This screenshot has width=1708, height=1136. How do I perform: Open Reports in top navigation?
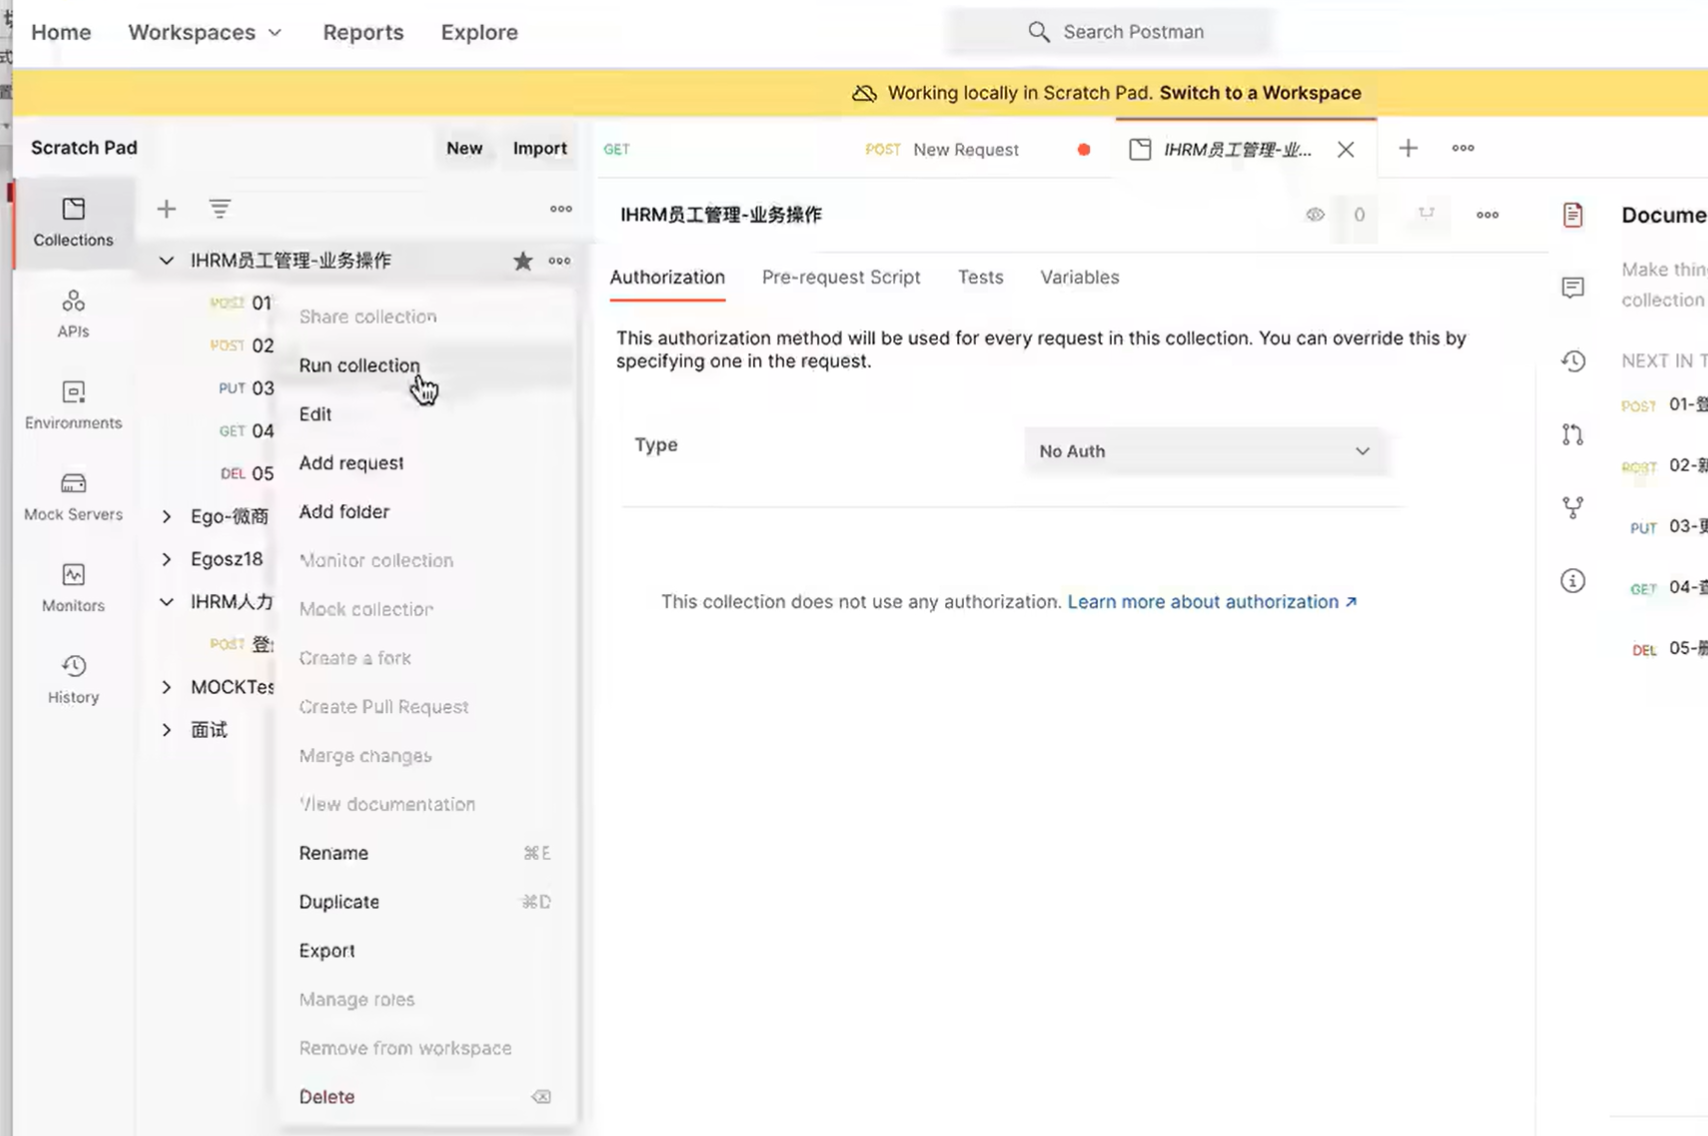(x=363, y=32)
